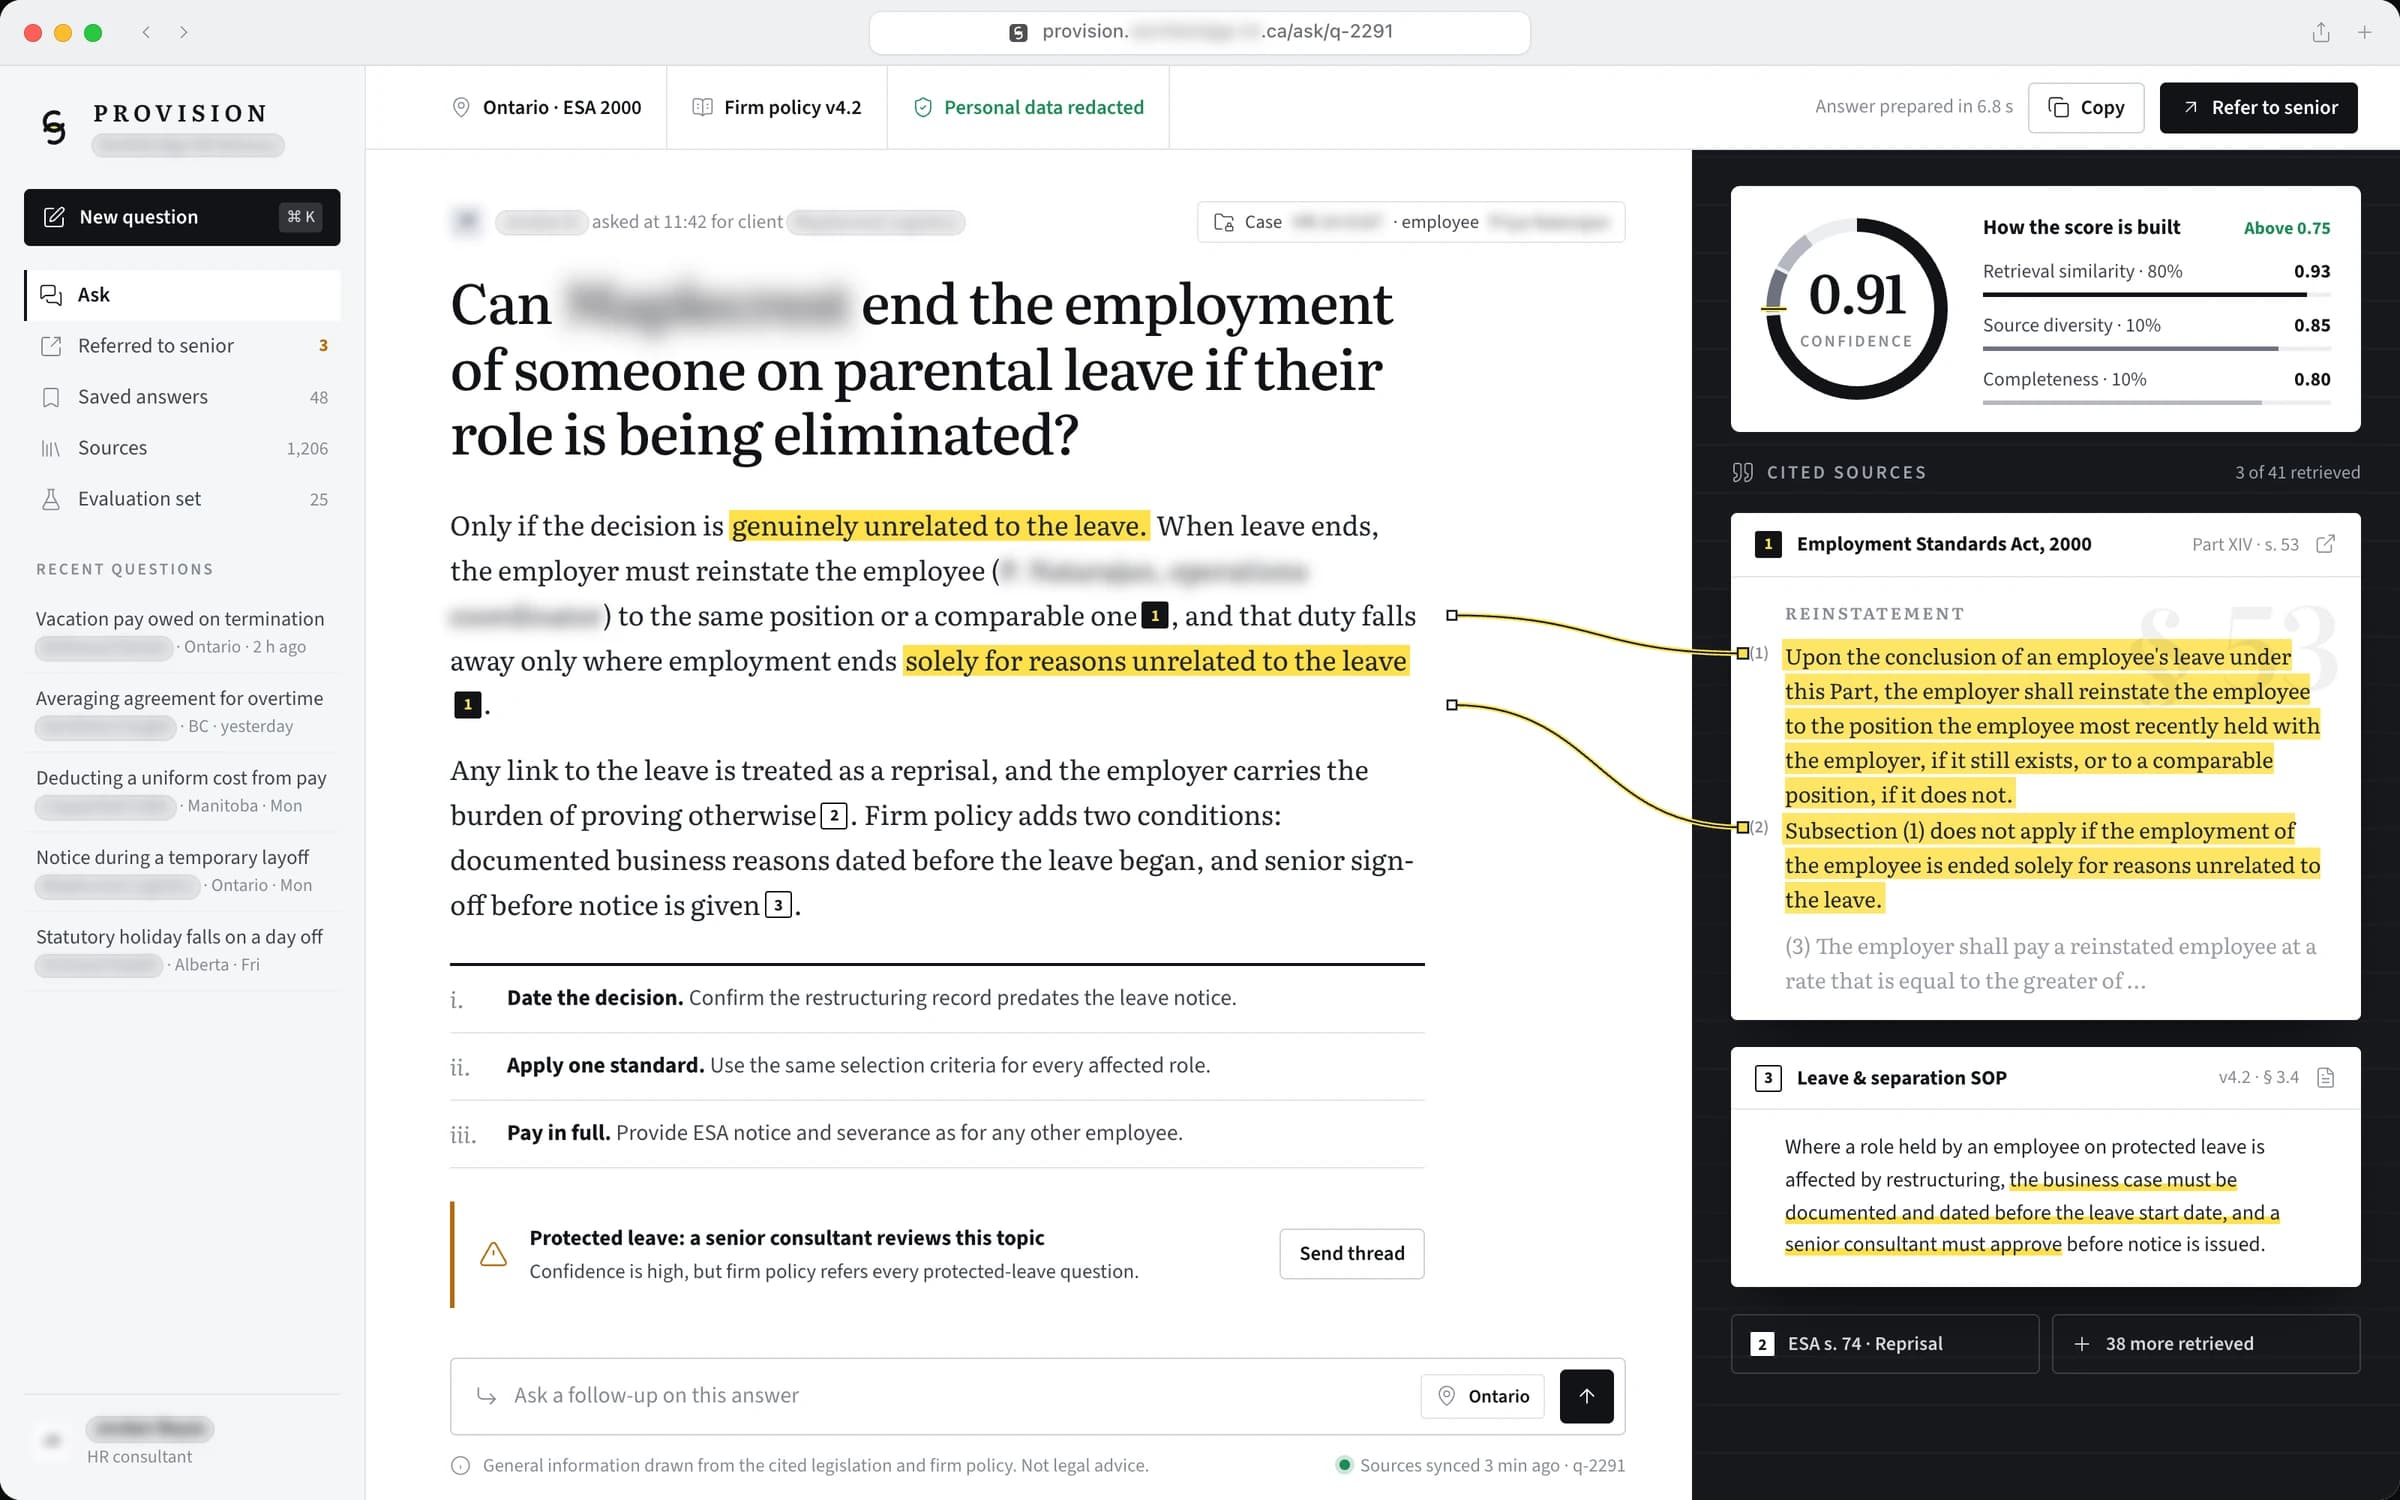Click inline citation marker 3 after 'notice is given'

coord(778,905)
